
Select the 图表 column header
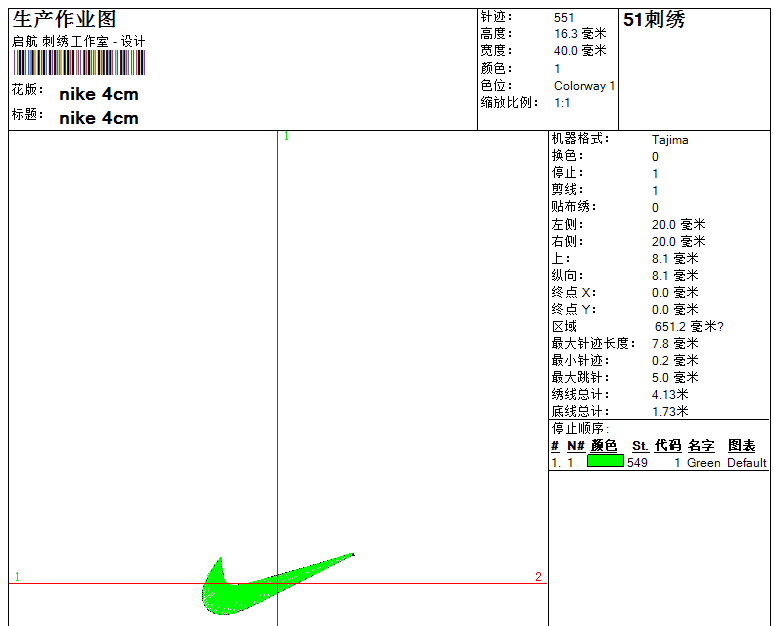pyautogui.click(x=742, y=446)
